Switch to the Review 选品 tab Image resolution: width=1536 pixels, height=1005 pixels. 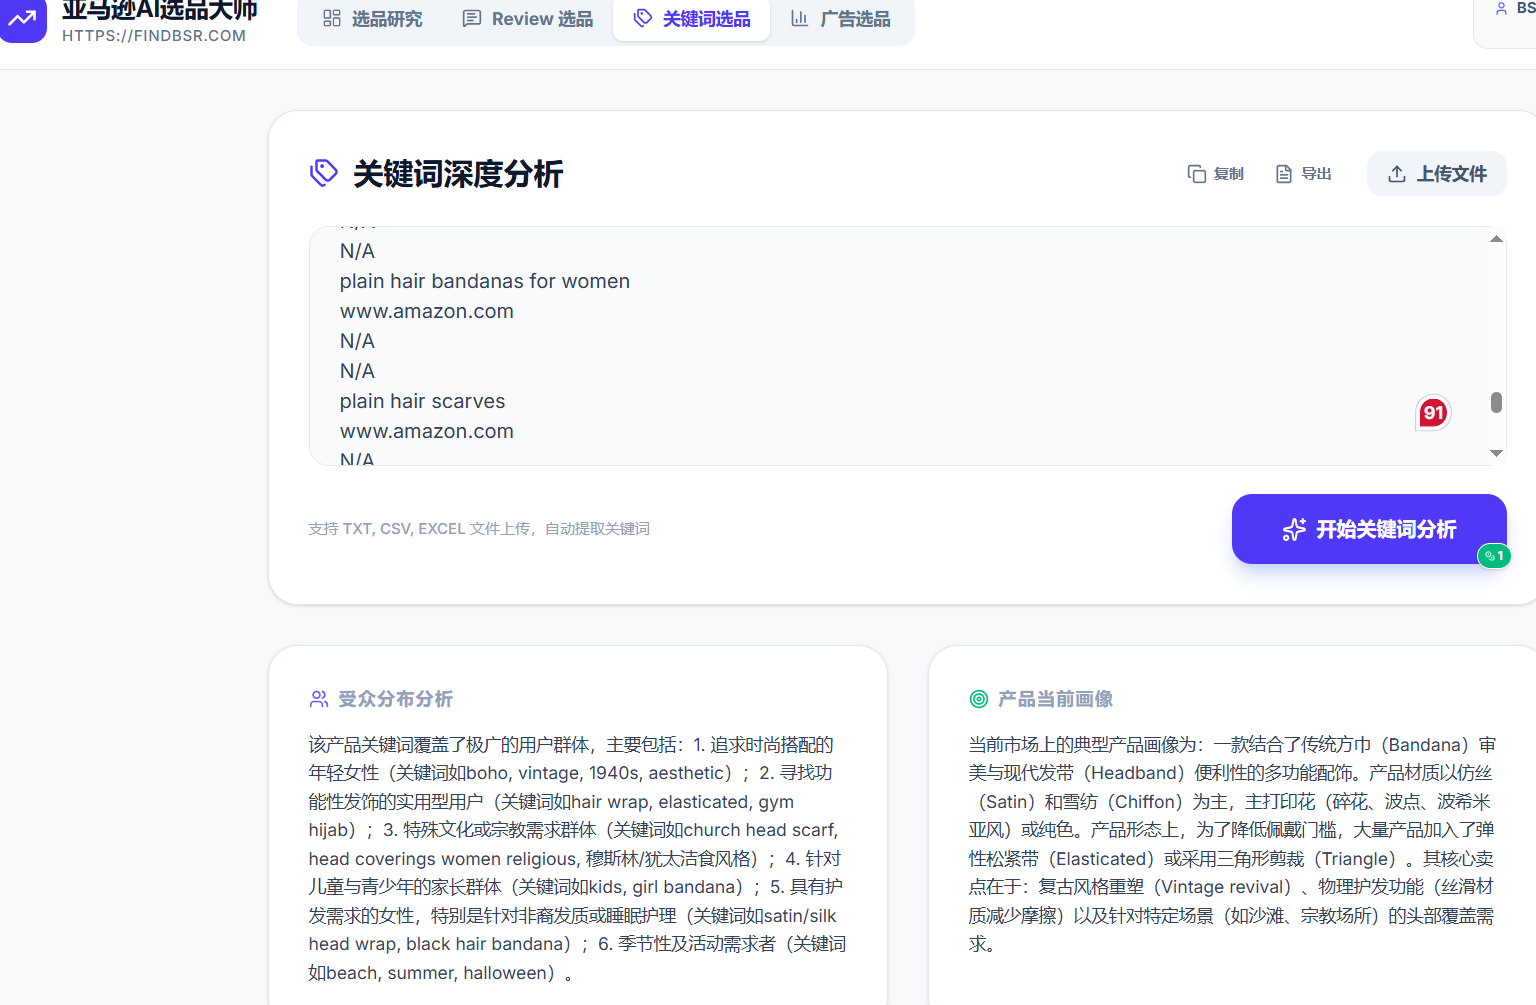click(527, 19)
